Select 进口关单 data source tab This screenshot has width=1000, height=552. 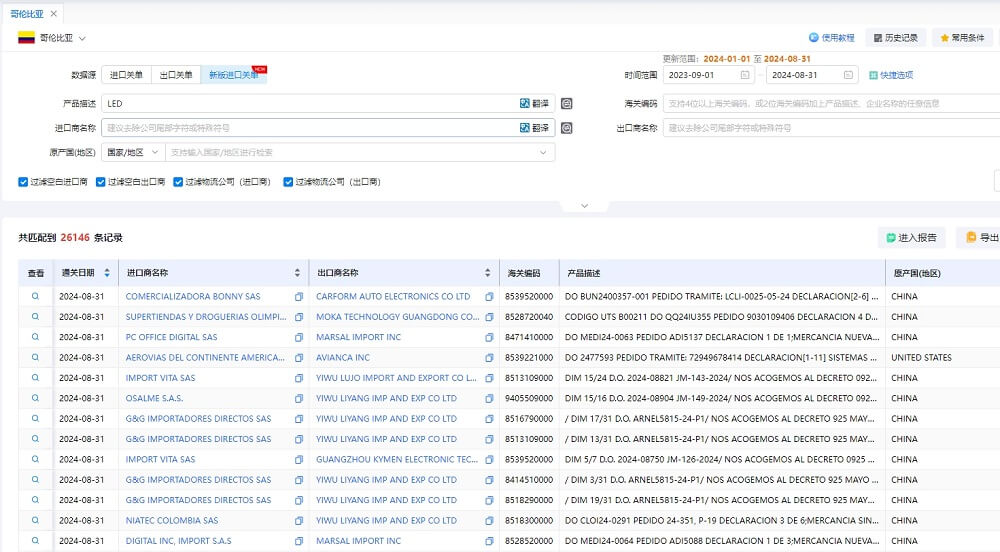126,75
